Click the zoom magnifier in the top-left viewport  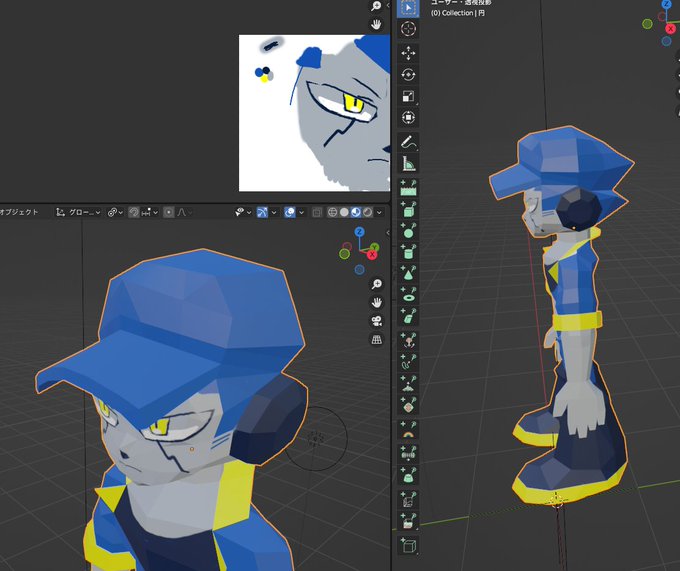pyautogui.click(x=376, y=6)
